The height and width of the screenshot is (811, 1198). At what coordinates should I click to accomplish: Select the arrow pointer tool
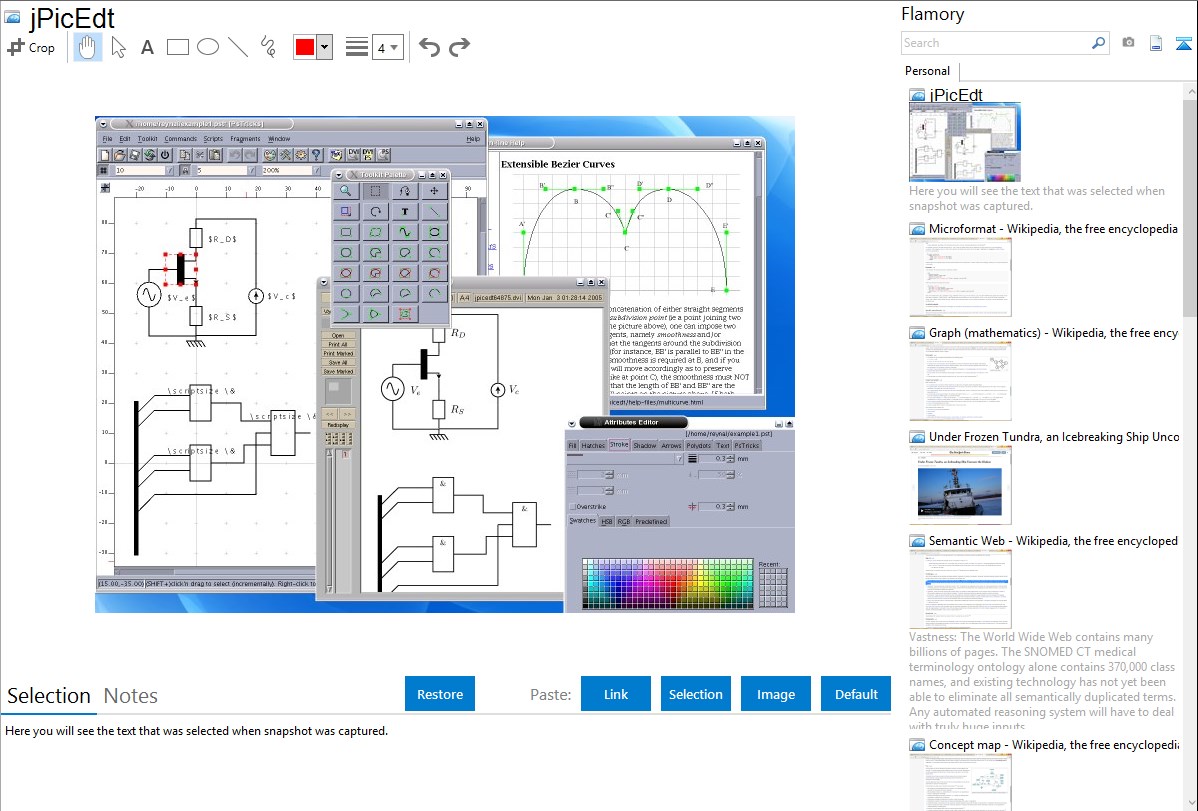coord(118,47)
